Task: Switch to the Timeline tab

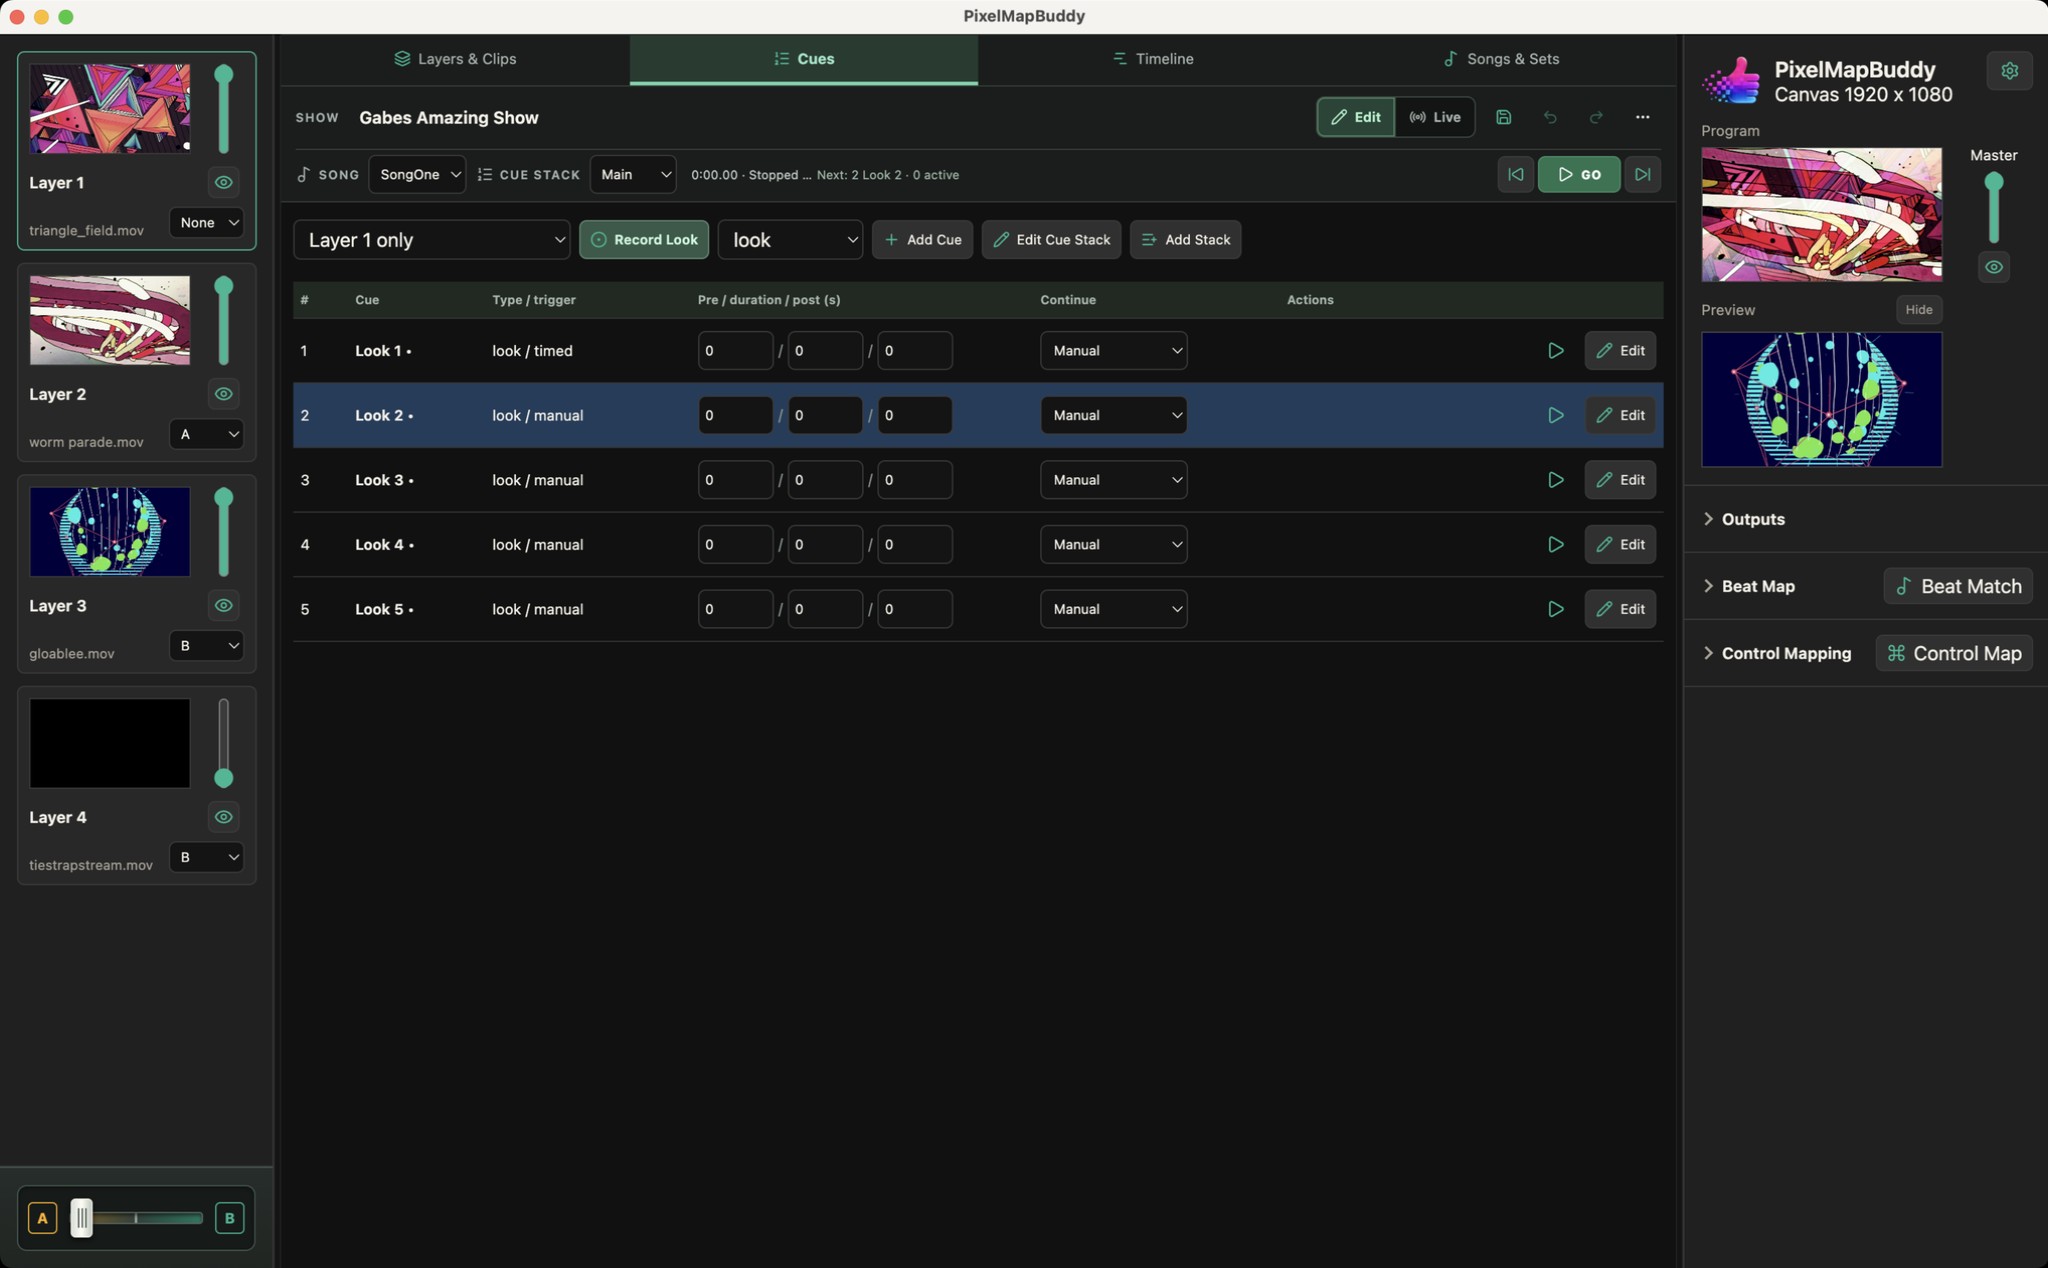Action: (1152, 59)
